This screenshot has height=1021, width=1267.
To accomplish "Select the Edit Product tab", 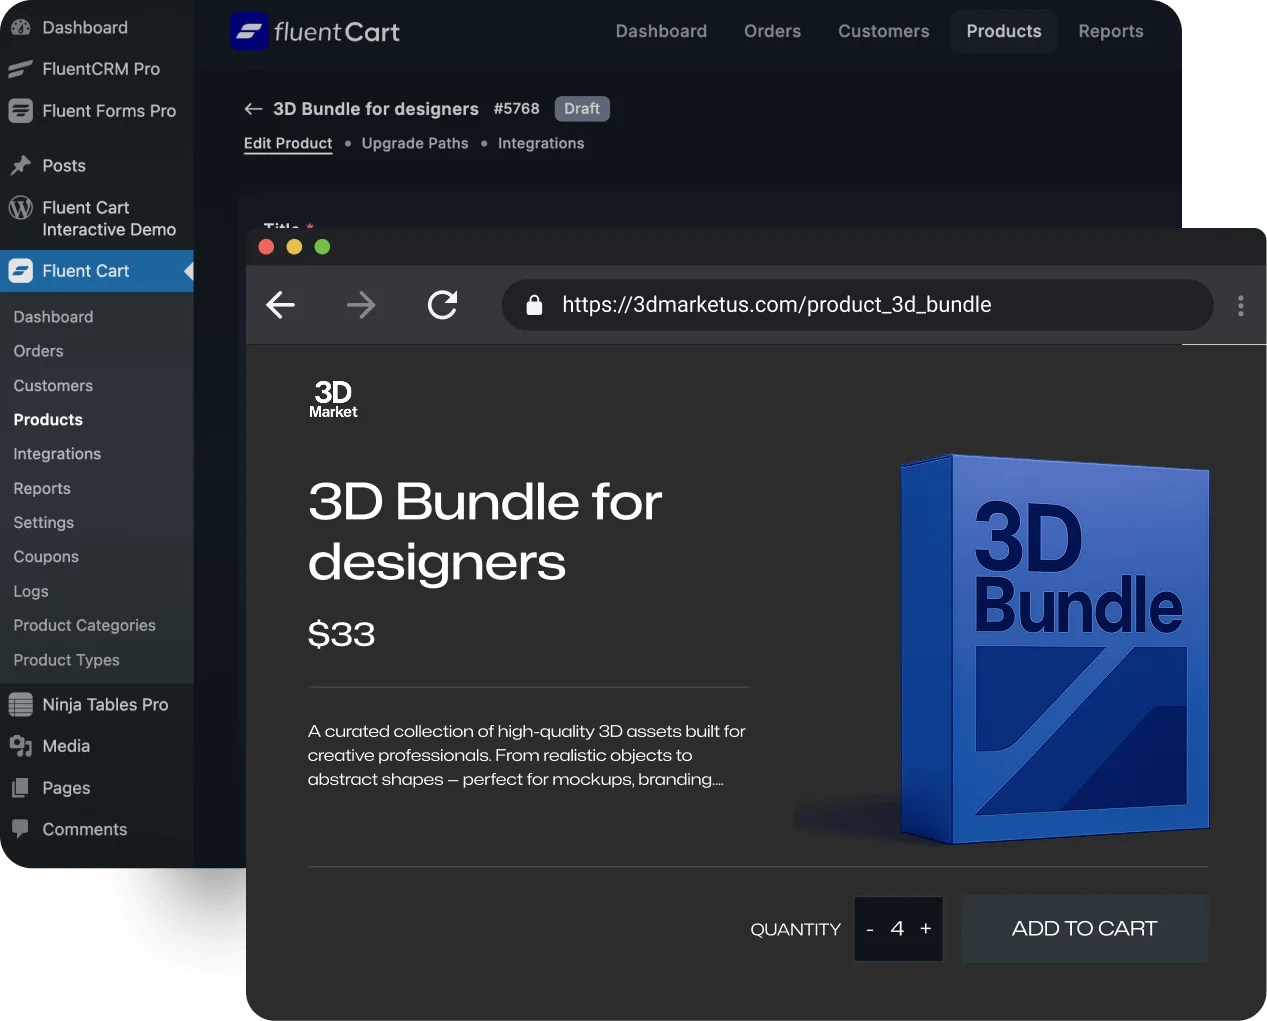I will coord(288,143).
